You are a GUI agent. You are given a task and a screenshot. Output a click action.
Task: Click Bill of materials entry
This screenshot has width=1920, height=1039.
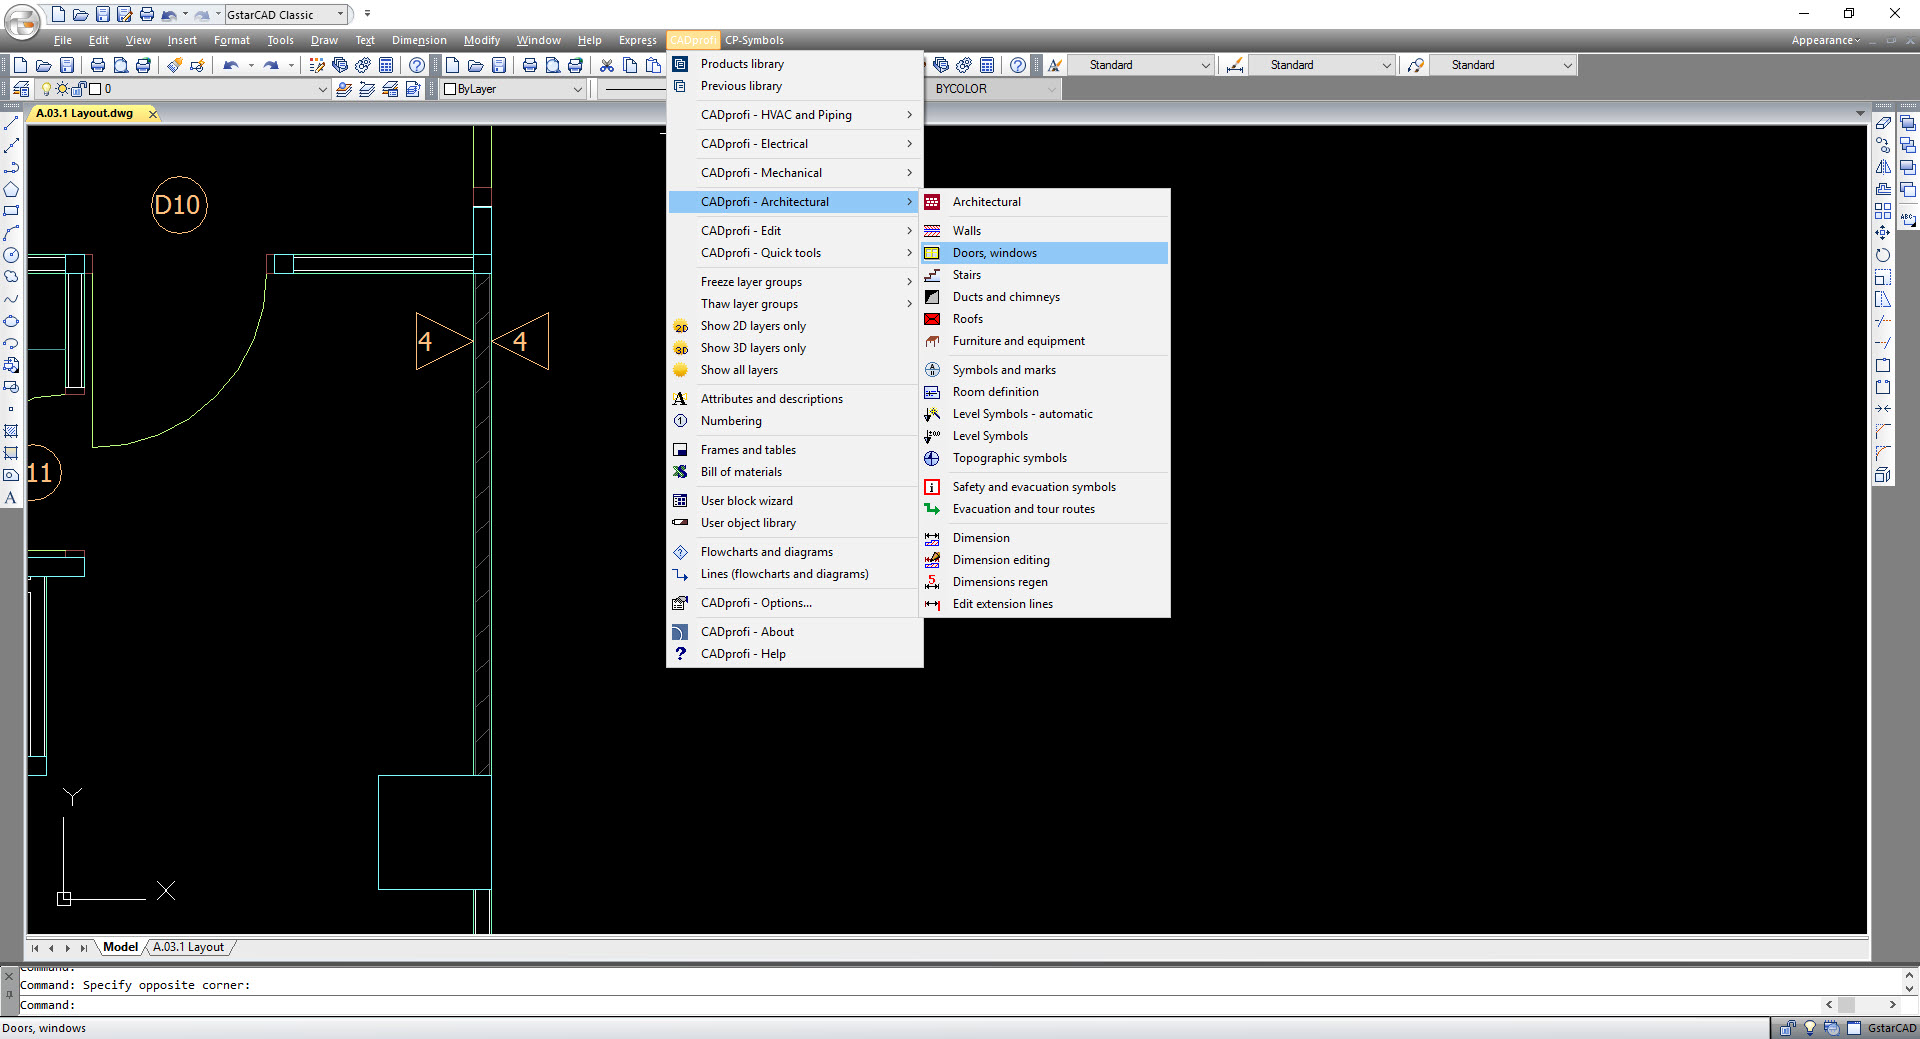click(x=794, y=472)
